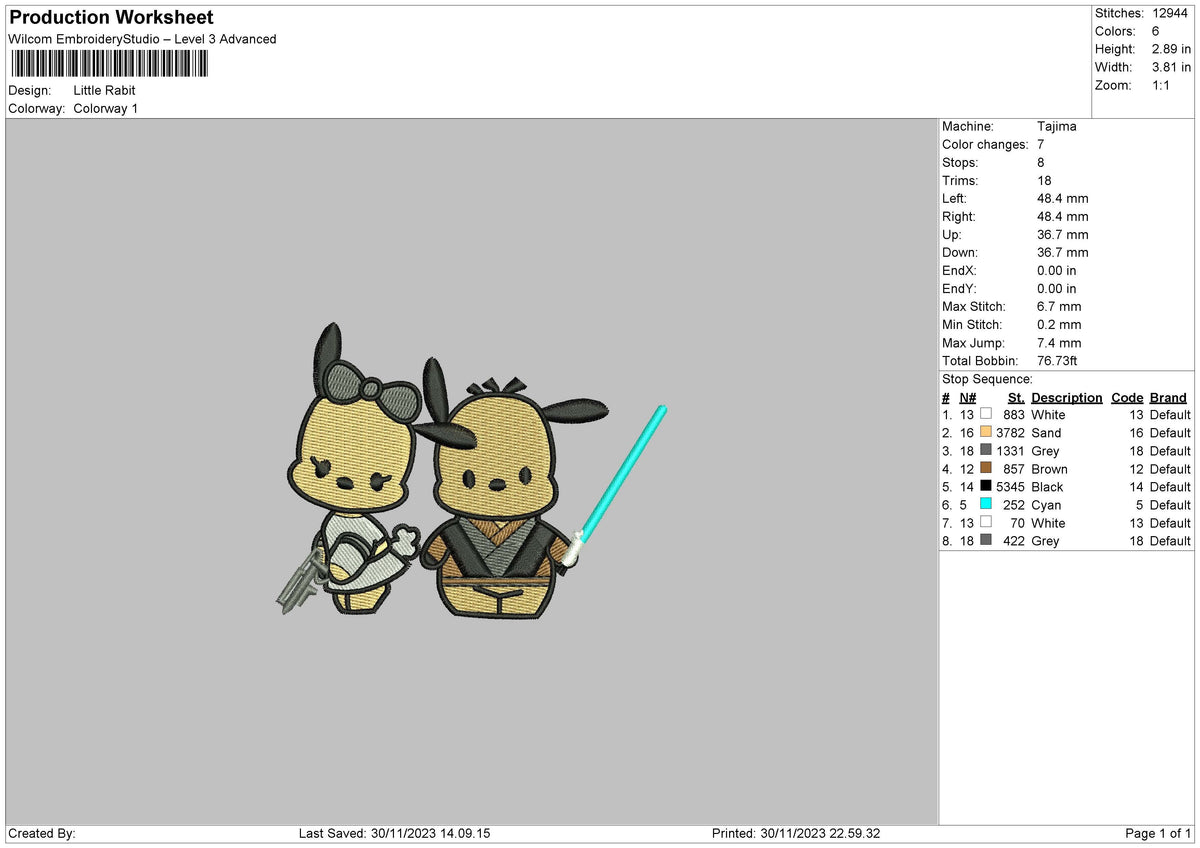Click the 'Wilcom EmbroideryStudio – Level 3 Advanced' text
Screen dimensions: 1200x848
[142, 39]
